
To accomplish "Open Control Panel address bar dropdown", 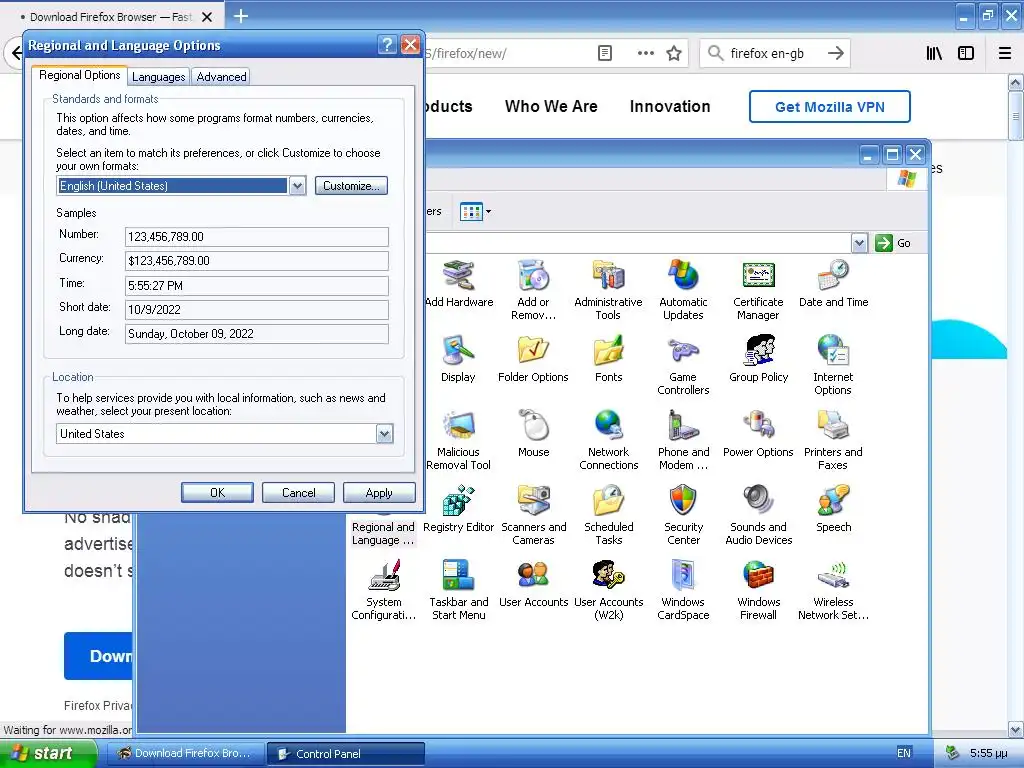I will pos(859,243).
